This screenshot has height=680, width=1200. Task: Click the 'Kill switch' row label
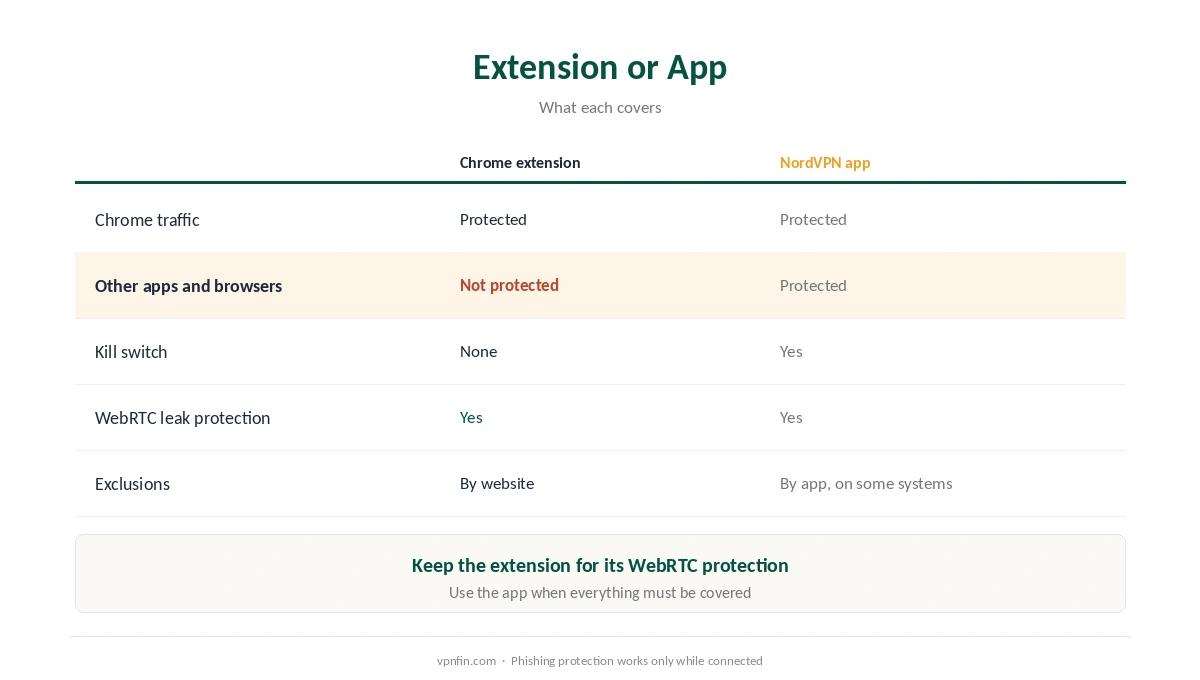click(x=131, y=352)
